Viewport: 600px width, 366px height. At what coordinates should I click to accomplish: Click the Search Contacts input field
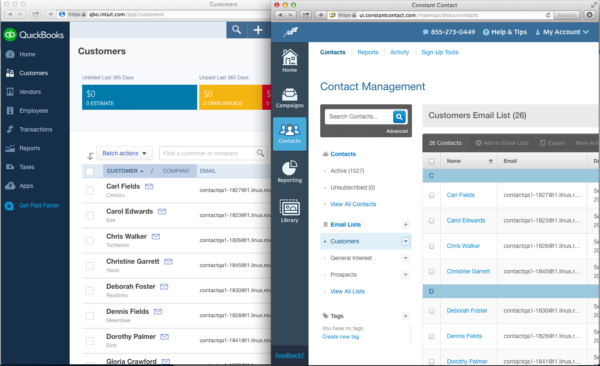[x=359, y=117]
